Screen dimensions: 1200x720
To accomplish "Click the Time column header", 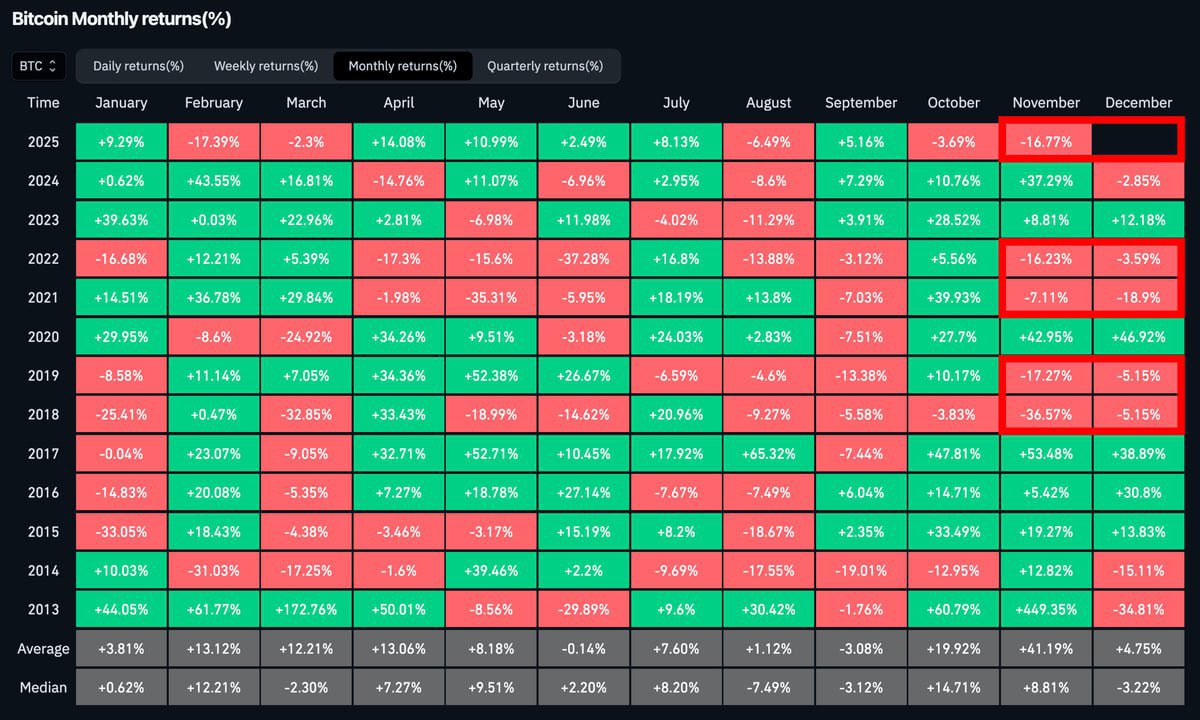I will tap(44, 102).
